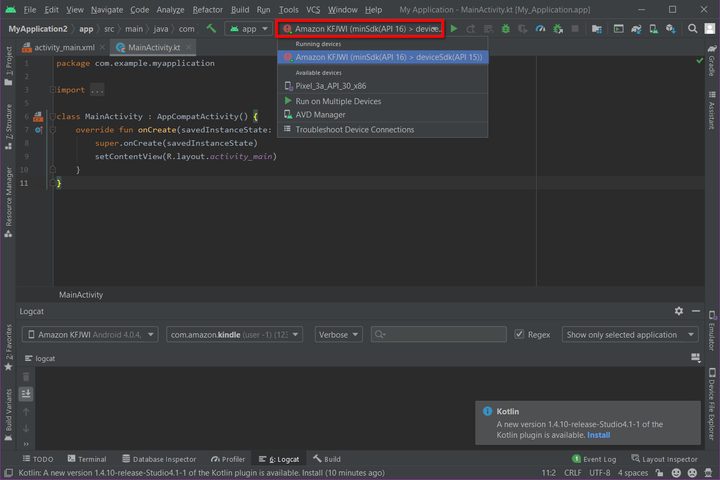The width and height of the screenshot is (720, 480).
Task: Switch to activity_main.xml editor tab
Action: (64, 47)
